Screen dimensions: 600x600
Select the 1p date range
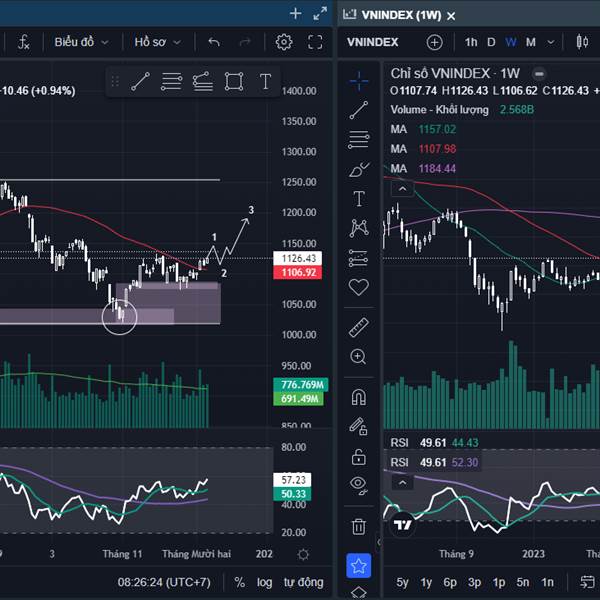499,582
